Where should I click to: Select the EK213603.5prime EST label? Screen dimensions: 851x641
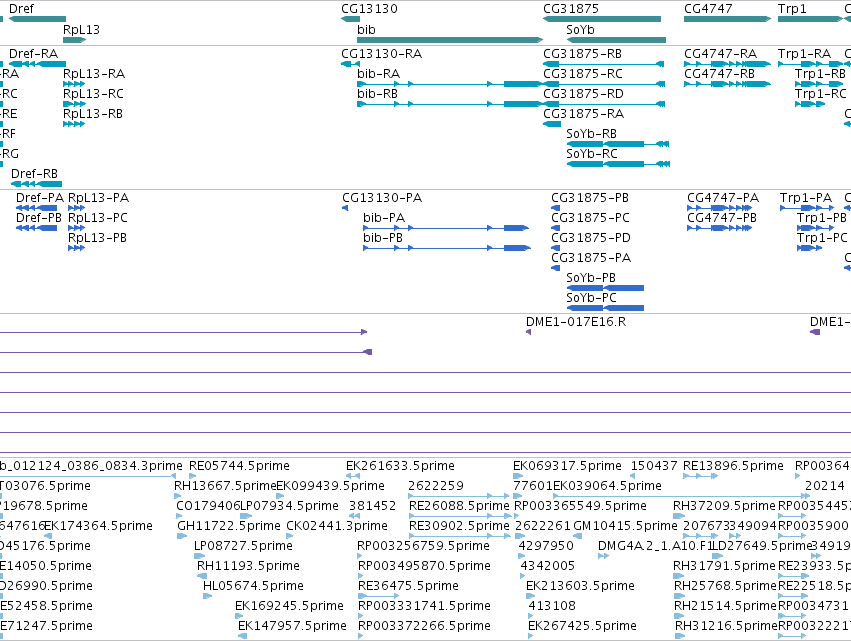point(580,586)
